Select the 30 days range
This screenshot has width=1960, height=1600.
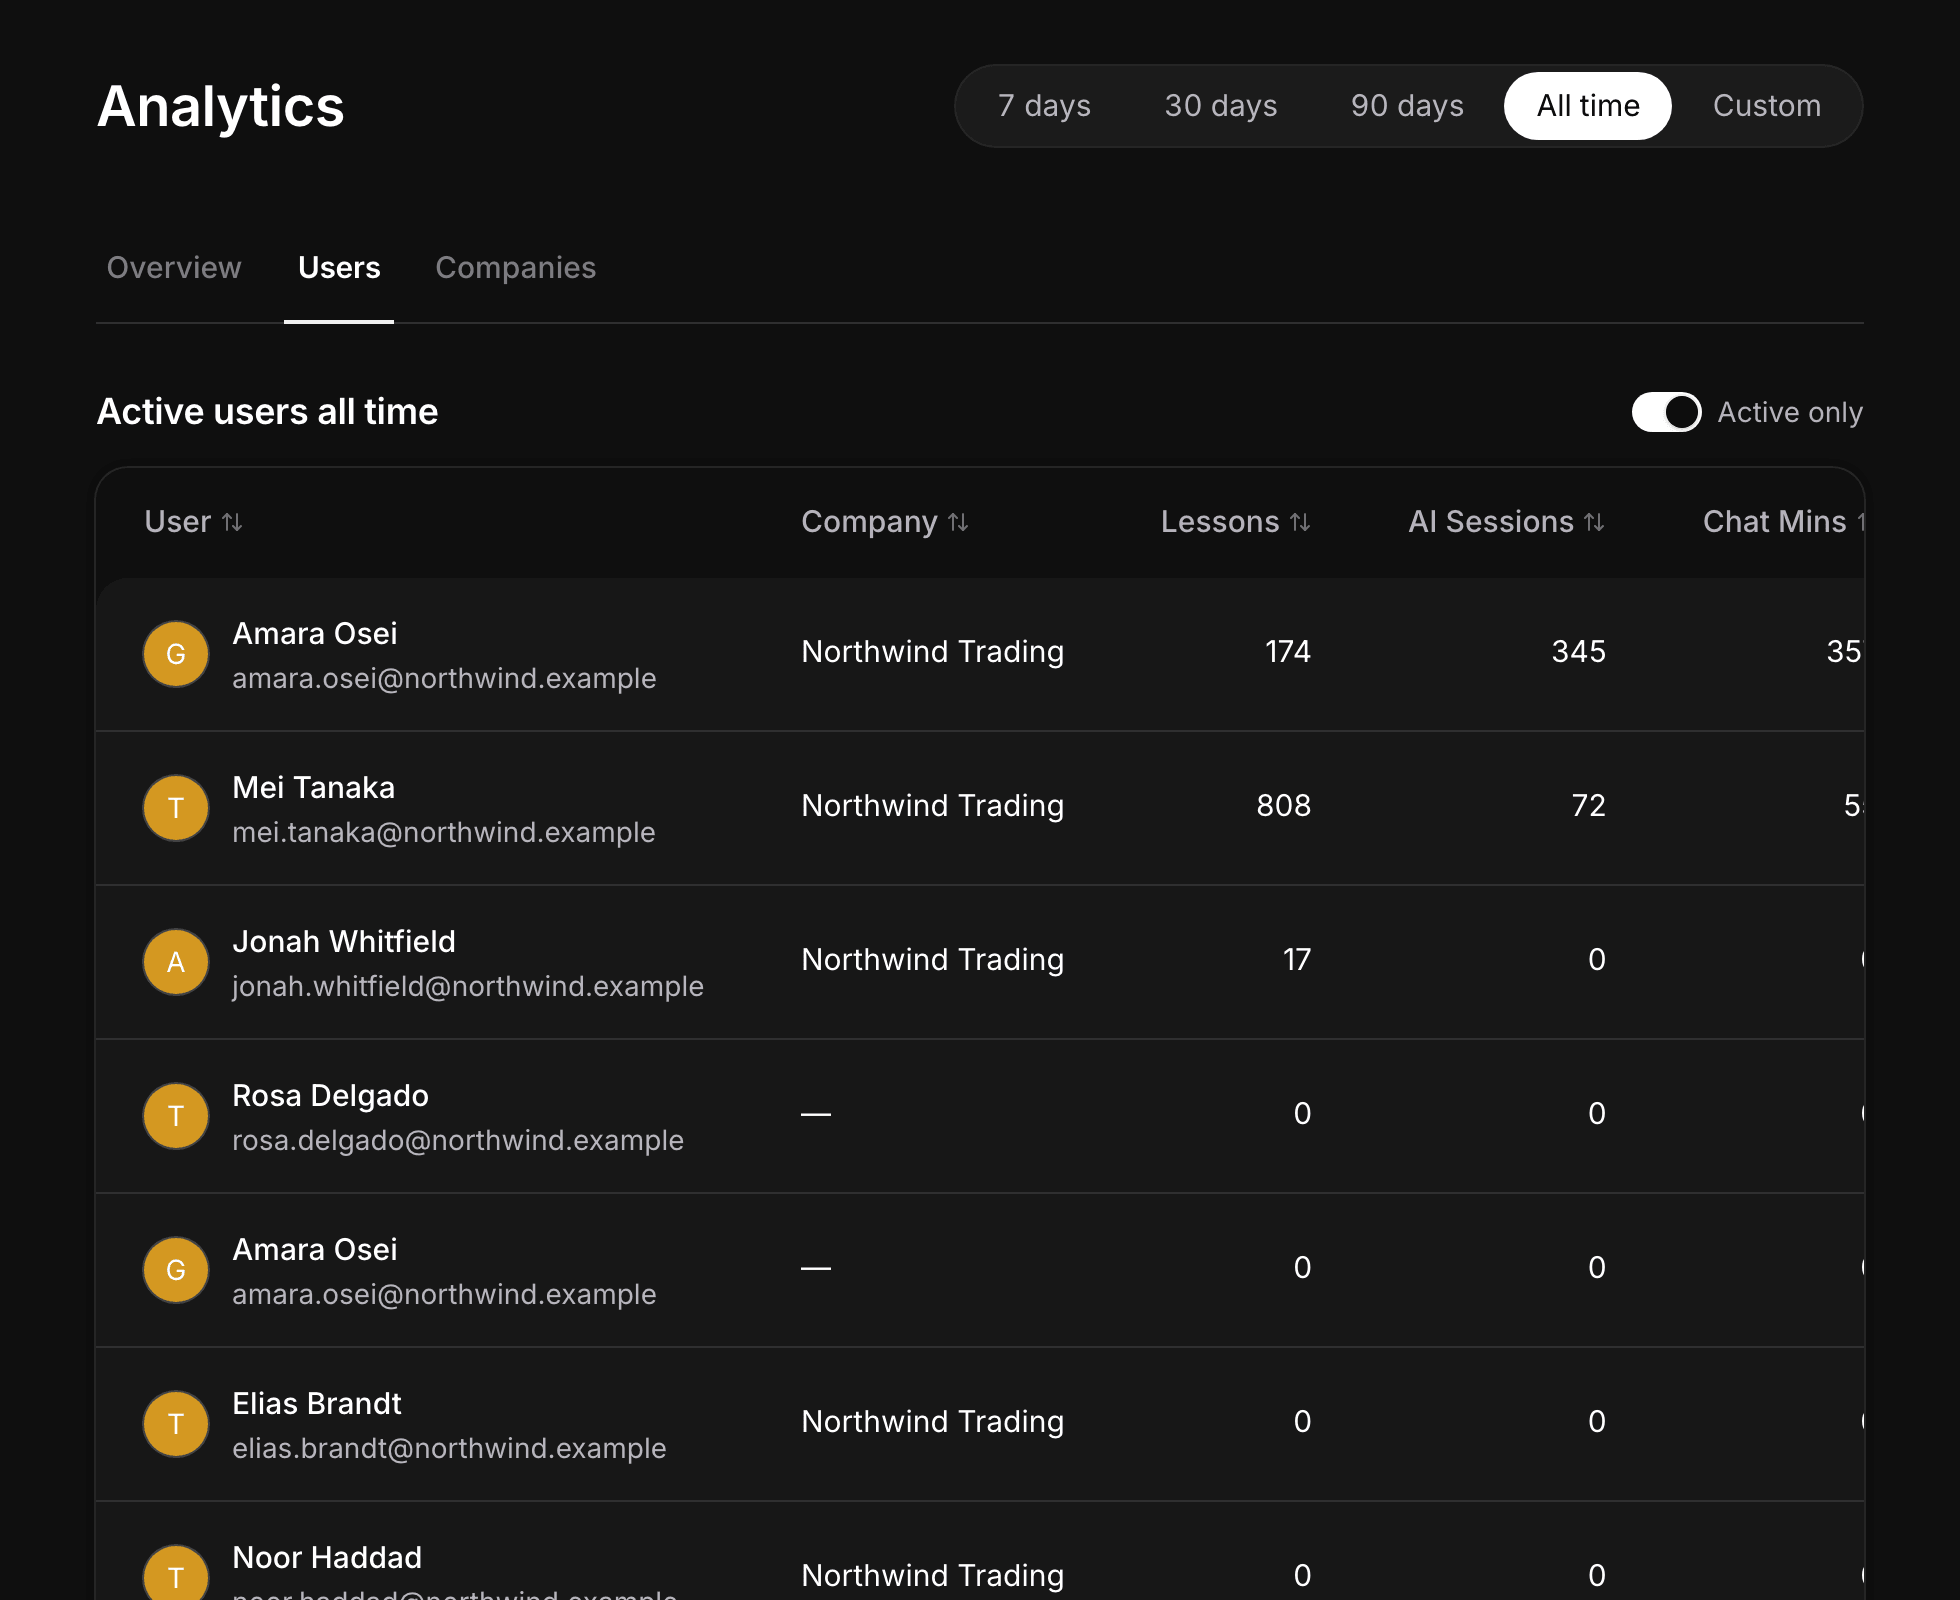point(1221,106)
